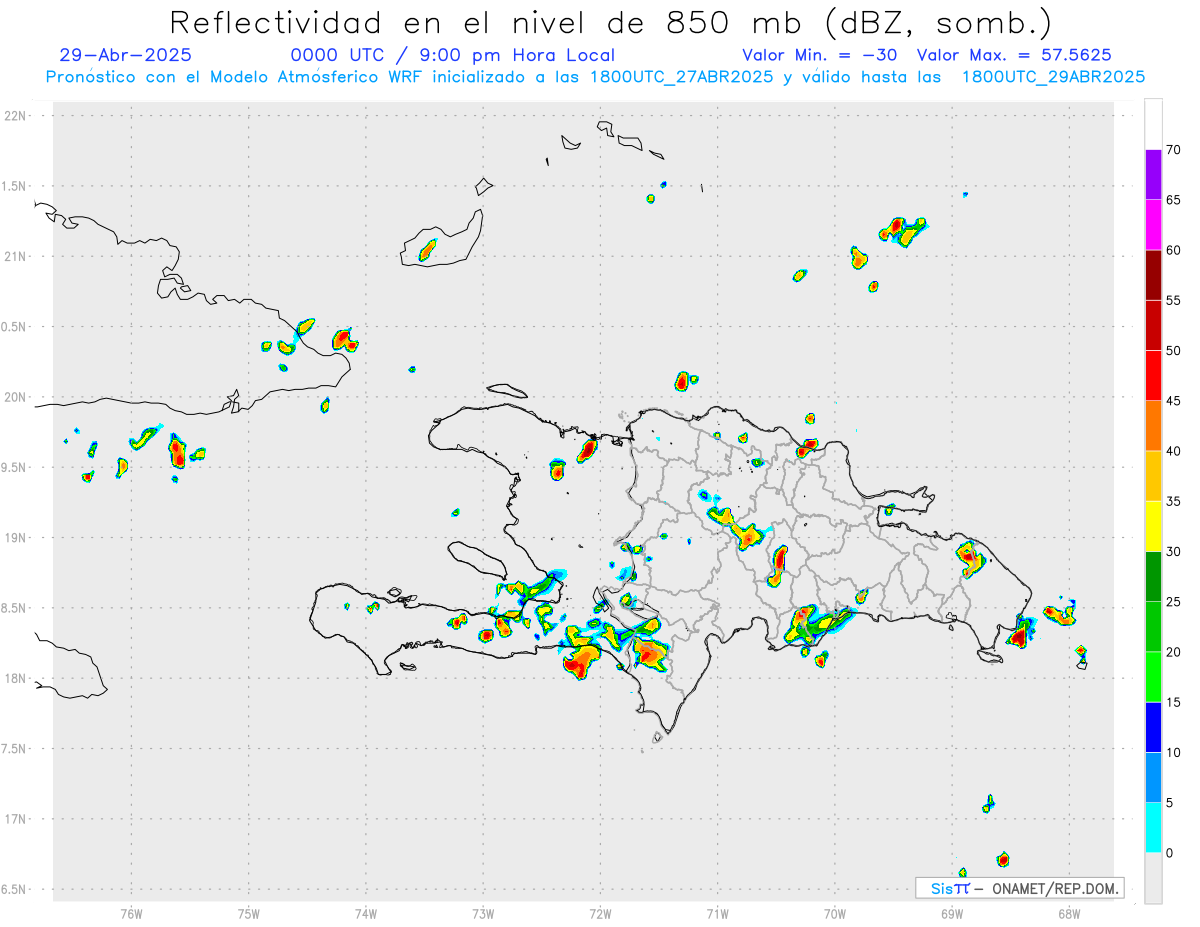The height and width of the screenshot is (927, 1200).
Task: Click the colorbar value '35'
Action: point(1173,501)
